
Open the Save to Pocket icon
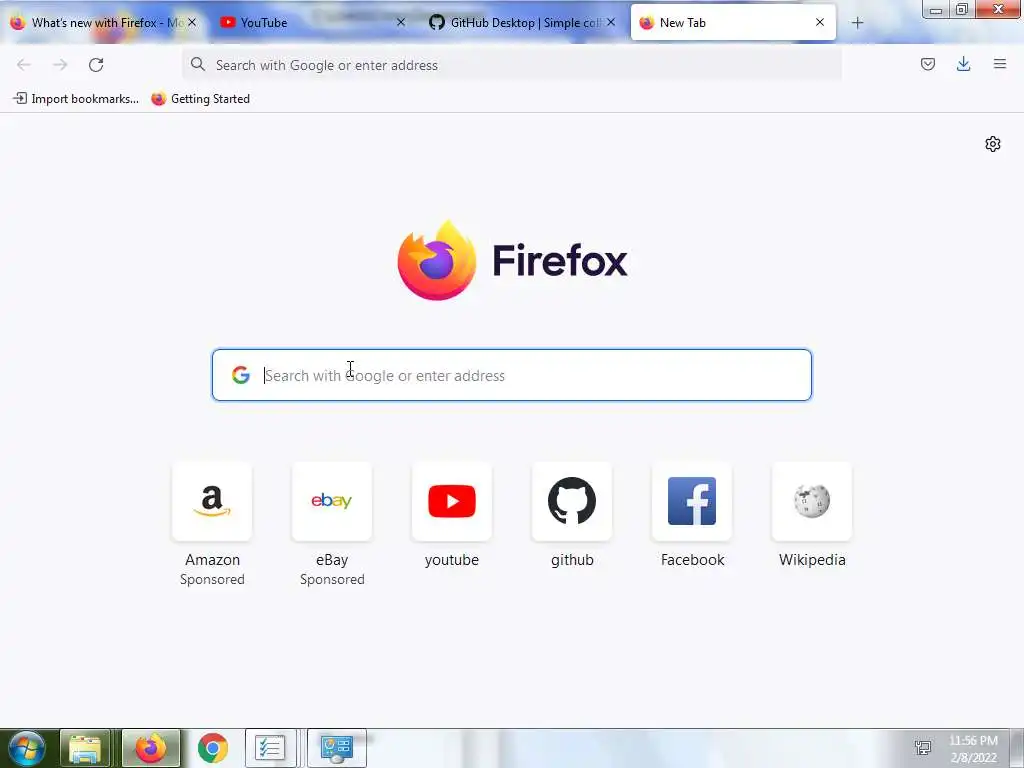tap(928, 64)
